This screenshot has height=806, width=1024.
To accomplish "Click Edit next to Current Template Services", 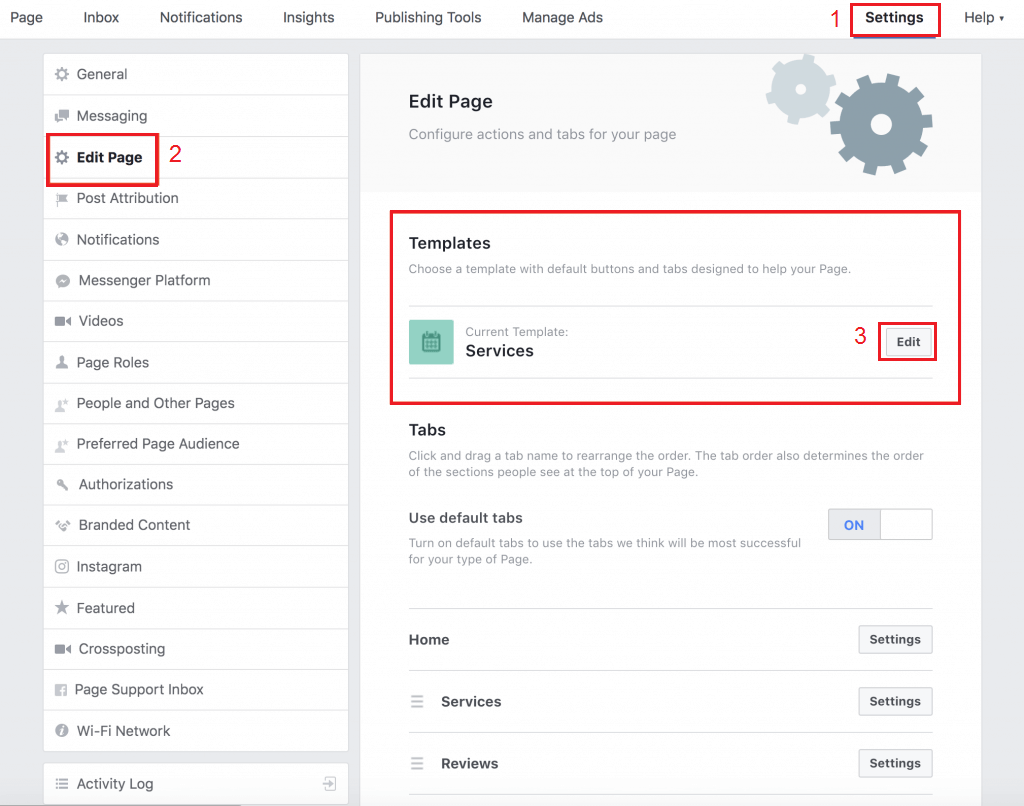I will click(x=907, y=341).
